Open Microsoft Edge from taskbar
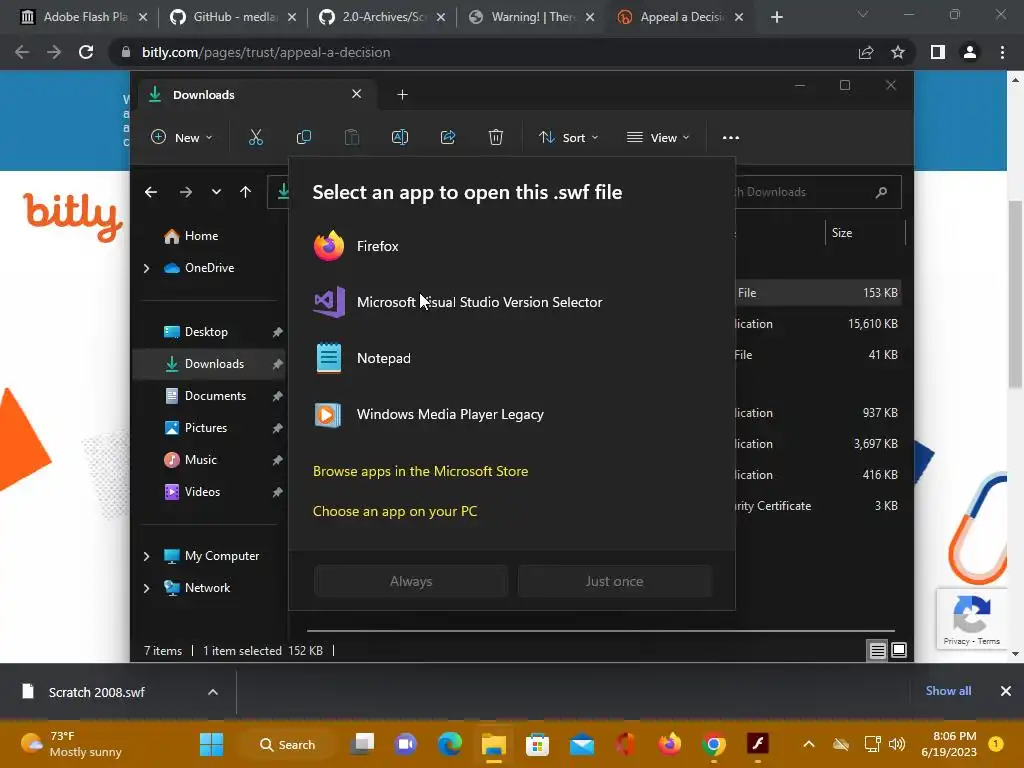 point(449,744)
